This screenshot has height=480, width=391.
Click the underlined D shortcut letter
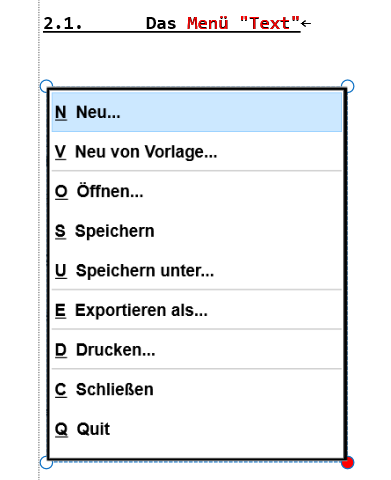point(61,350)
